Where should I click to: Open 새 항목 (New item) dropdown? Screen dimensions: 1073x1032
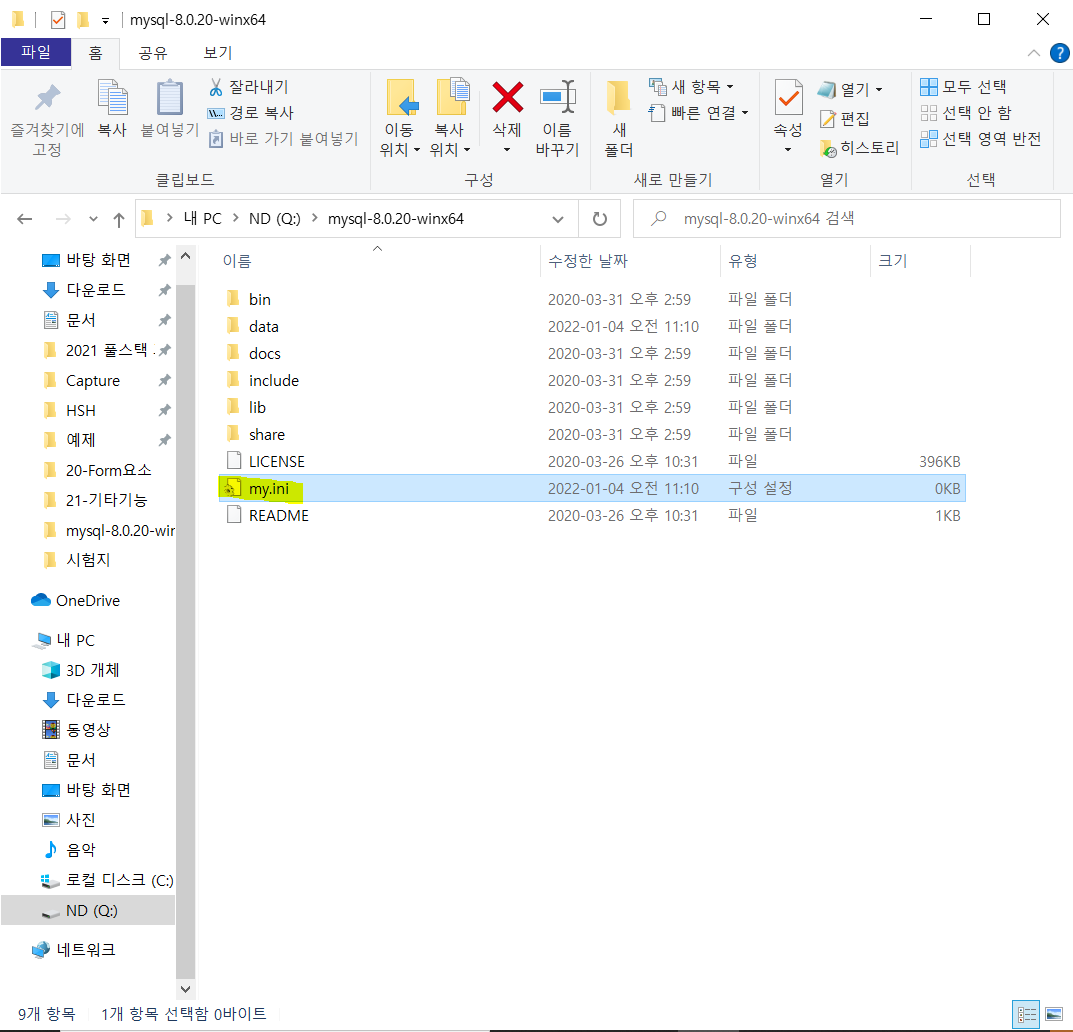[x=691, y=87]
